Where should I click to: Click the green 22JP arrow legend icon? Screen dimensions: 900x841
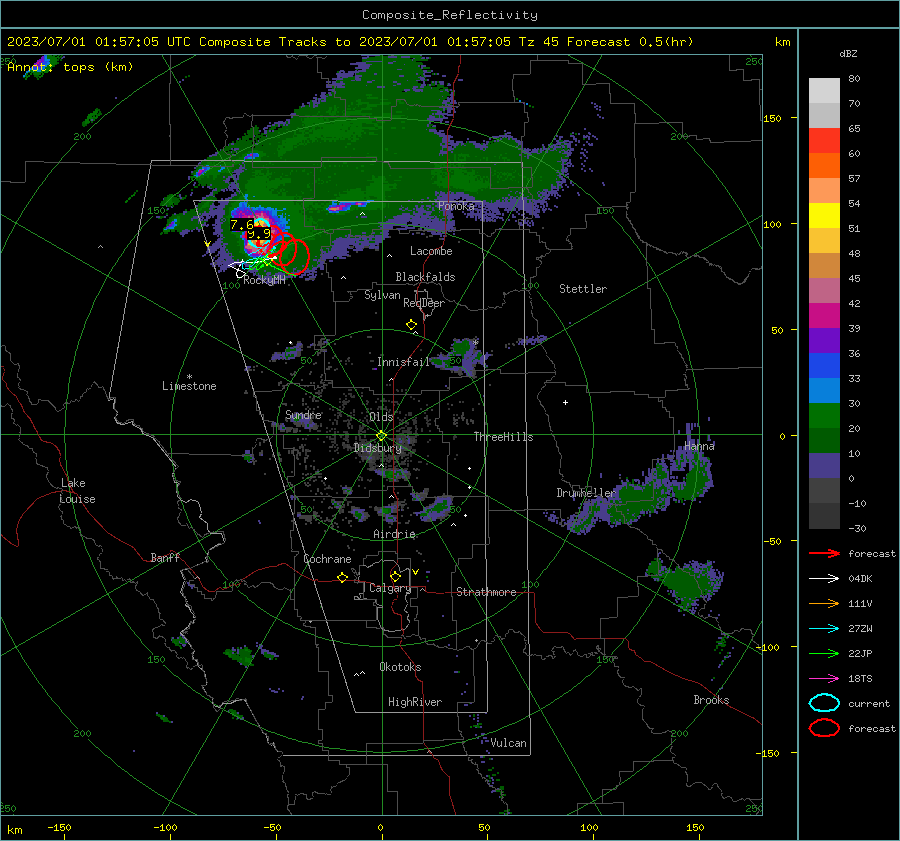(x=824, y=653)
